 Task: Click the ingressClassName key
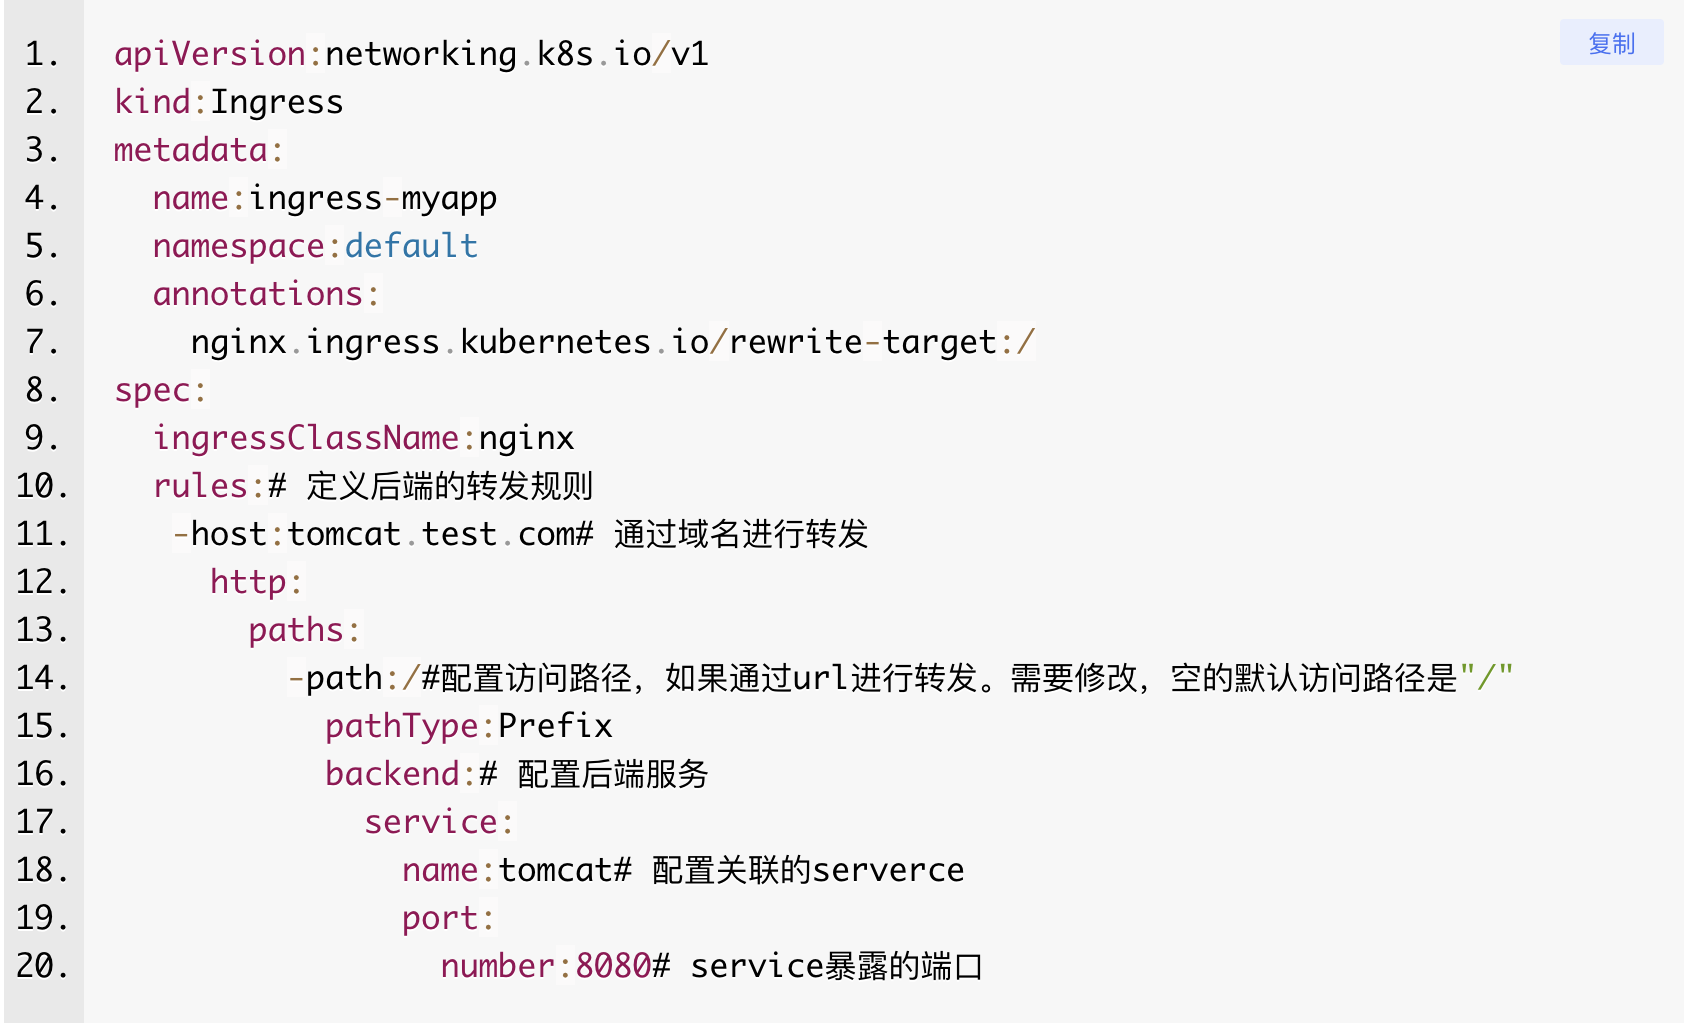coord(306,438)
